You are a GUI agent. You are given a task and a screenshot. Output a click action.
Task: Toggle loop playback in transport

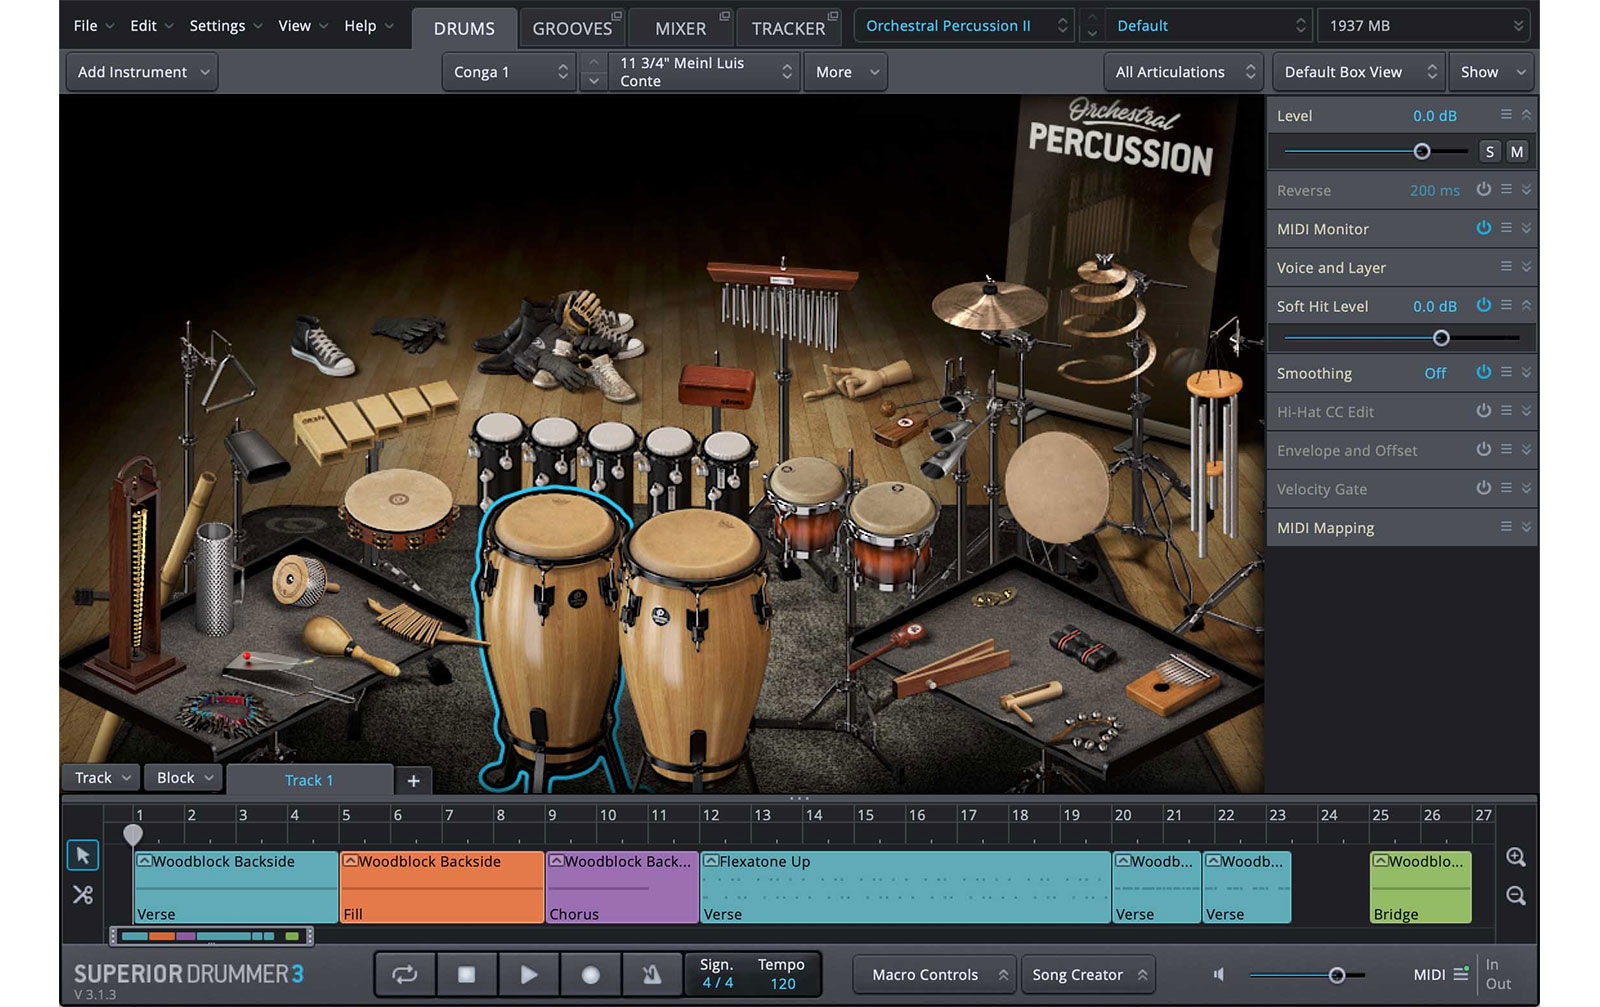[x=404, y=975]
